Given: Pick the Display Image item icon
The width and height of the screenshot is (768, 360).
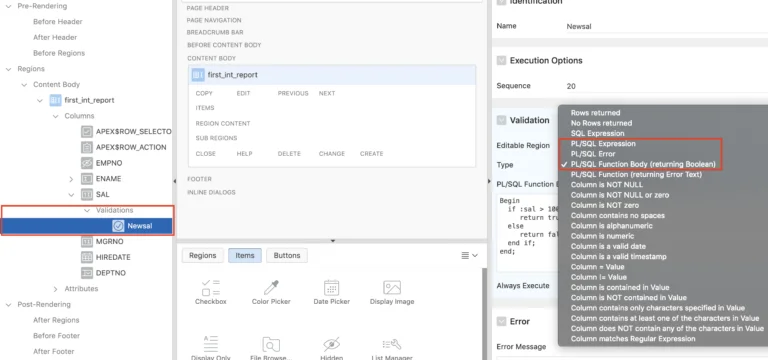Looking at the screenshot, I should point(392,288).
